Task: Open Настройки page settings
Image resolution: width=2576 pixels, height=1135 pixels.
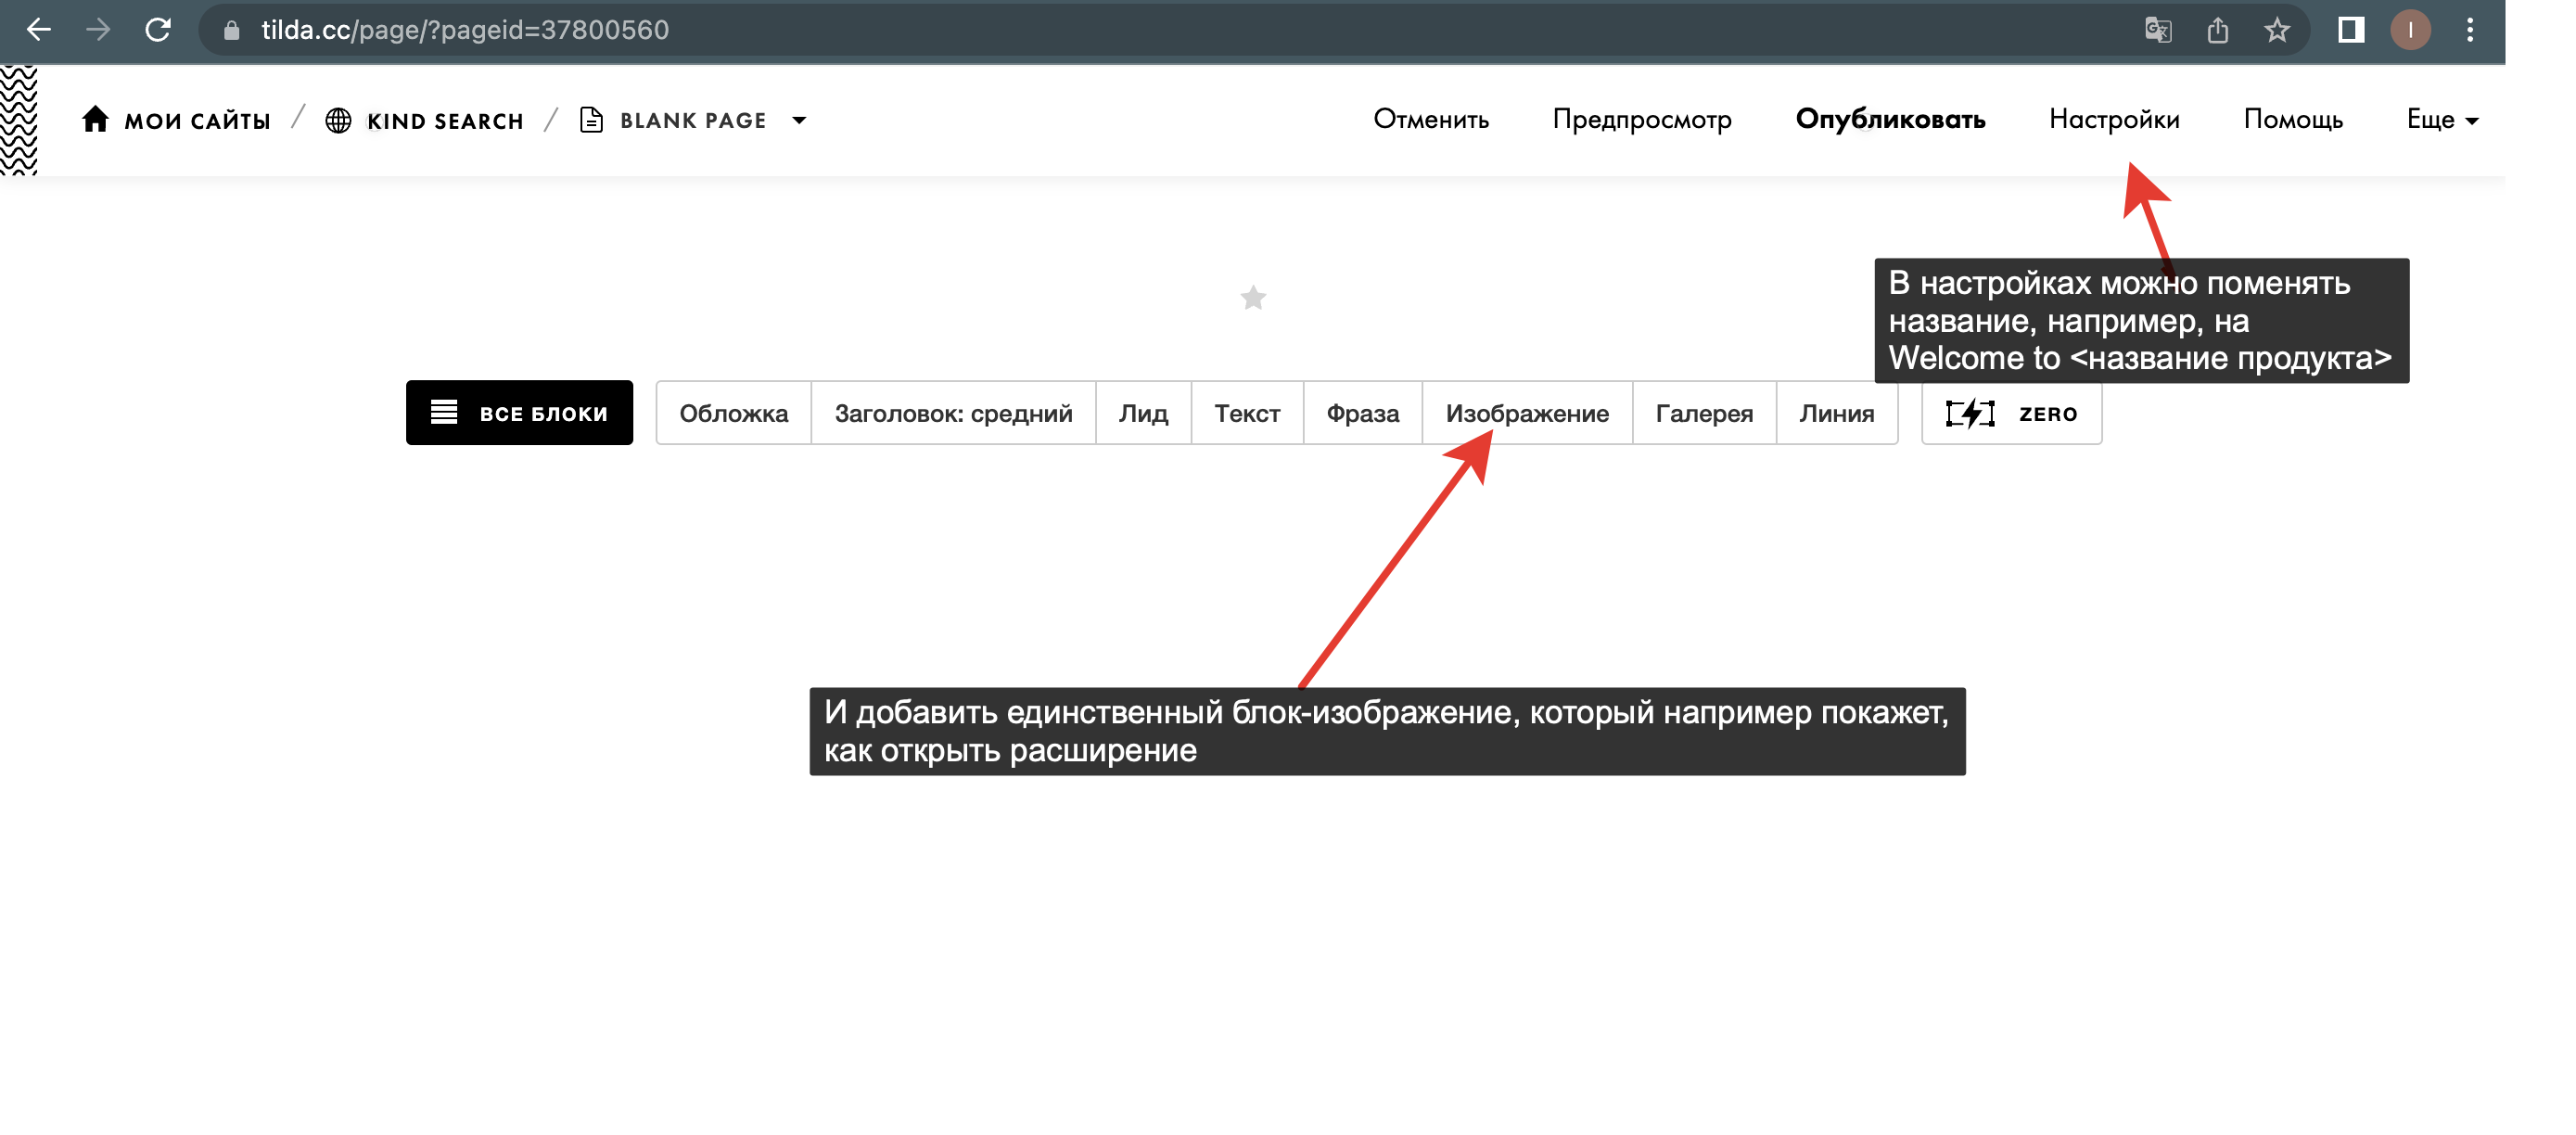Action: (x=2113, y=120)
